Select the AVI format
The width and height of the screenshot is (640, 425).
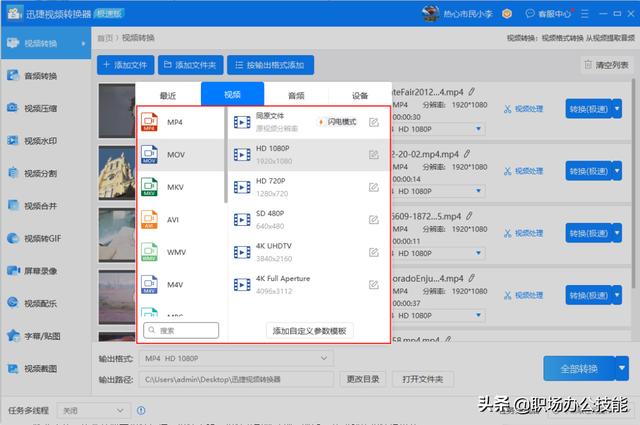coord(181,220)
